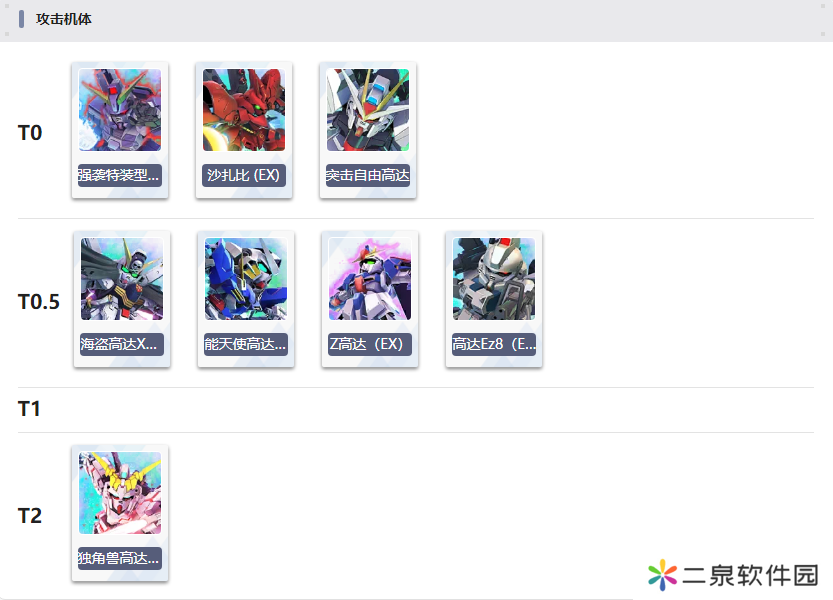Click the 高达Ez8 name label

(494, 344)
